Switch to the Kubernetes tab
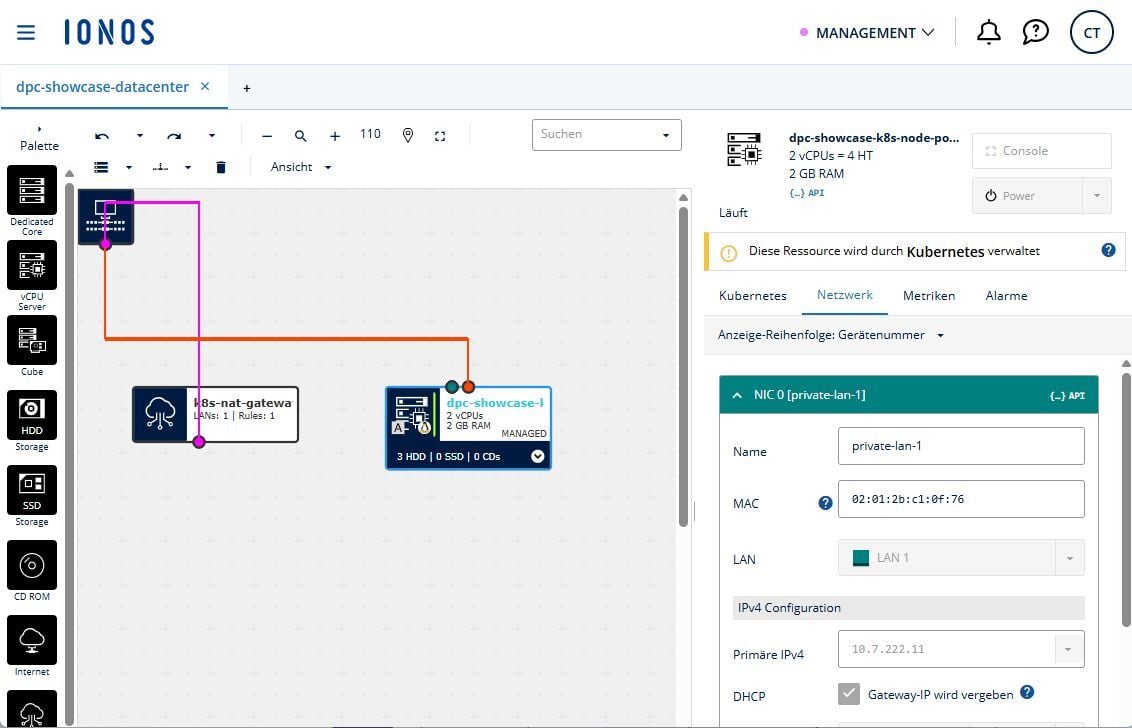Viewport: 1132px width, 728px height. 752,296
